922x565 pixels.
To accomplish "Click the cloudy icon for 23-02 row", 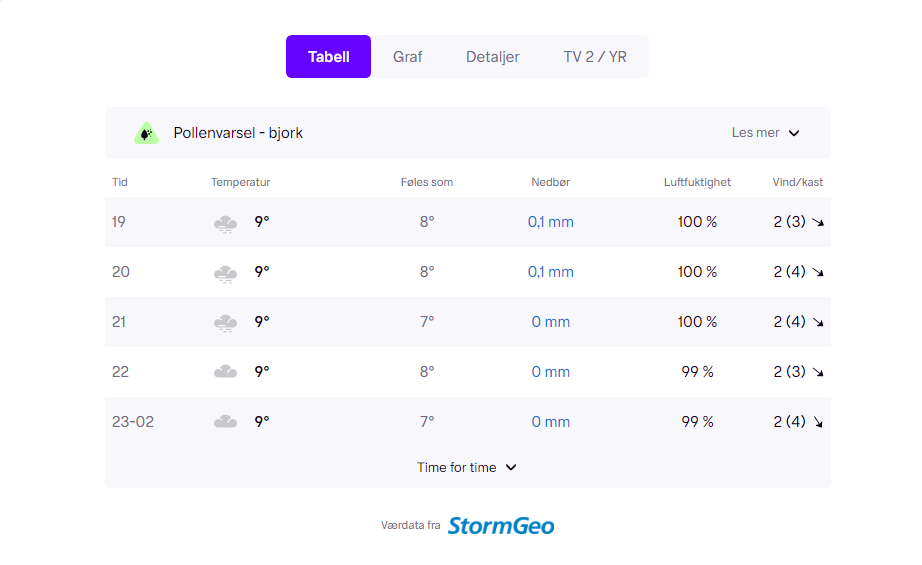I will 225,422.
